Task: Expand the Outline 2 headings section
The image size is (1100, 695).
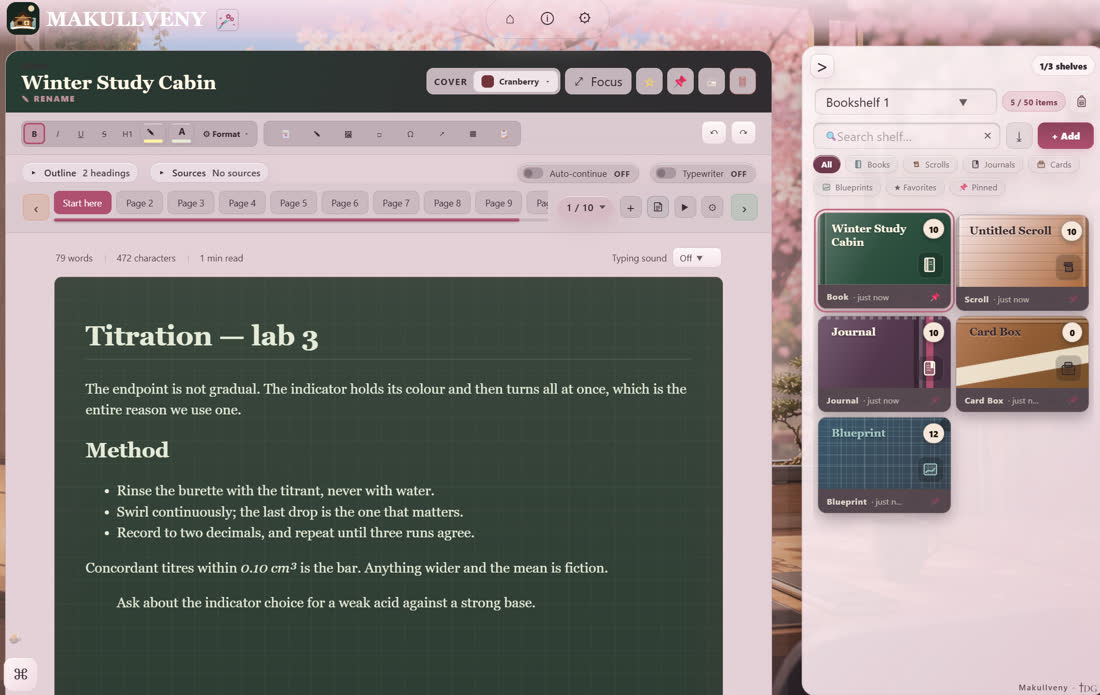Action: 80,173
